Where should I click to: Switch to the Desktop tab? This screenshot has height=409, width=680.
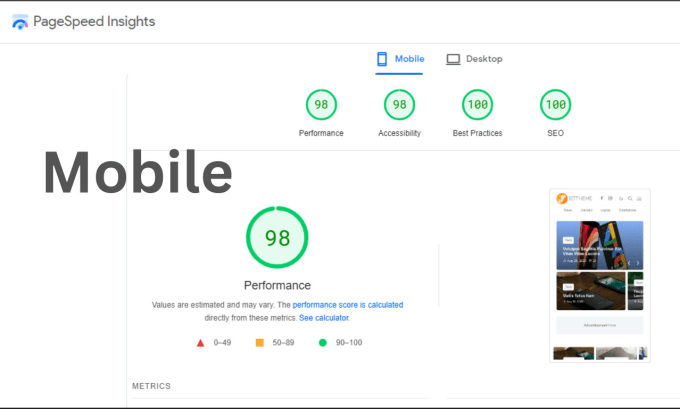tap(474, 59)
